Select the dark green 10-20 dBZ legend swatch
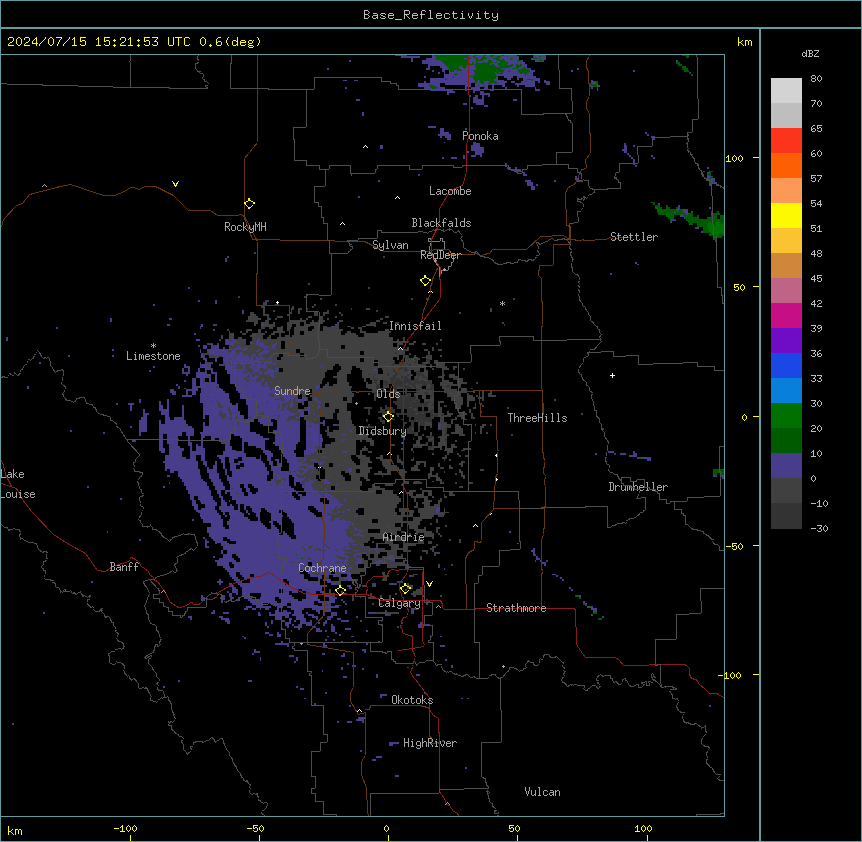Image resolution: width=862 pixels, height=842 pixels. pyautogui.click(x=786, y=441)
